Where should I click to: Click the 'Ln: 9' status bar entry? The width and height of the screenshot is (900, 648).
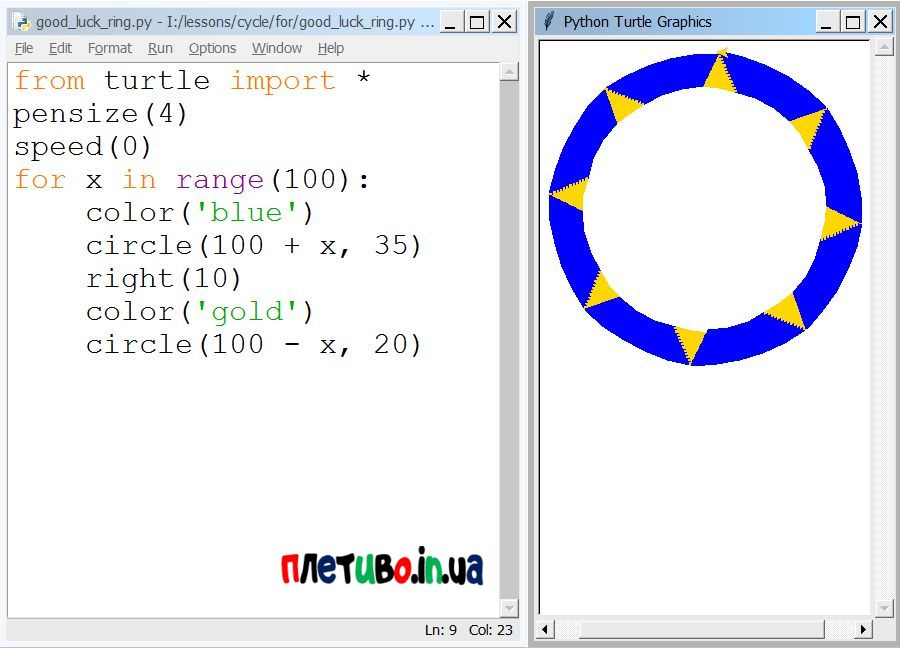pyautogui.click(x=441, y=630)
